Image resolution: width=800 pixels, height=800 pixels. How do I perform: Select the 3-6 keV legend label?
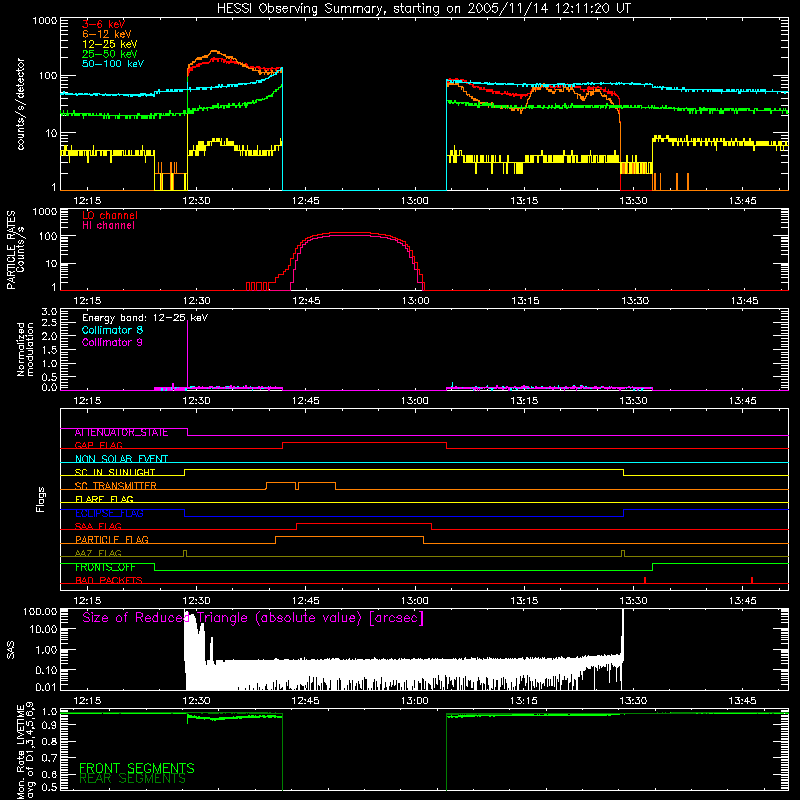103,24
